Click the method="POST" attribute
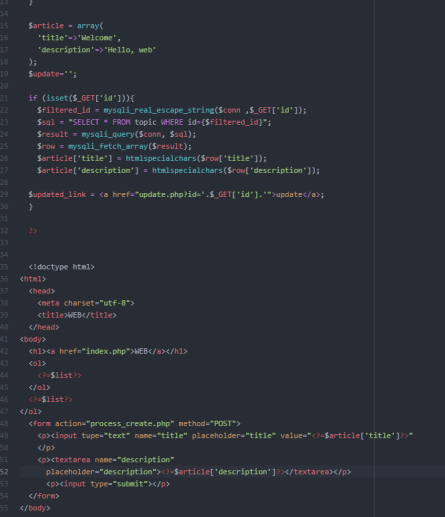 (x=207, y=424)
